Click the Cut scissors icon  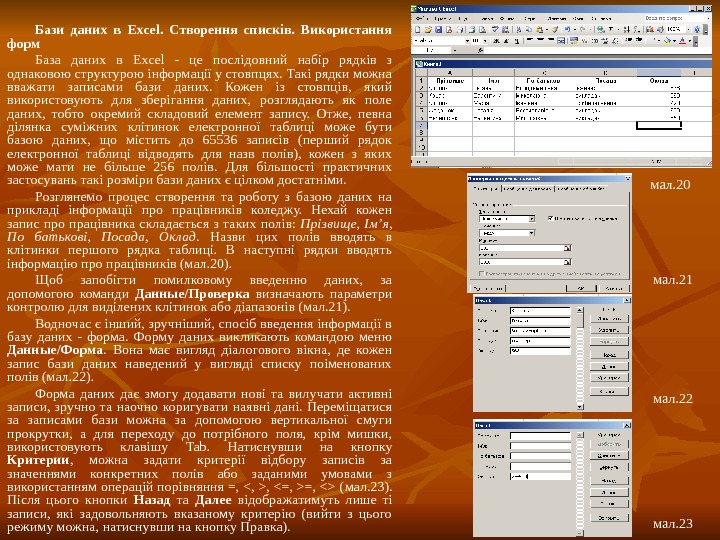click(519, 29)
